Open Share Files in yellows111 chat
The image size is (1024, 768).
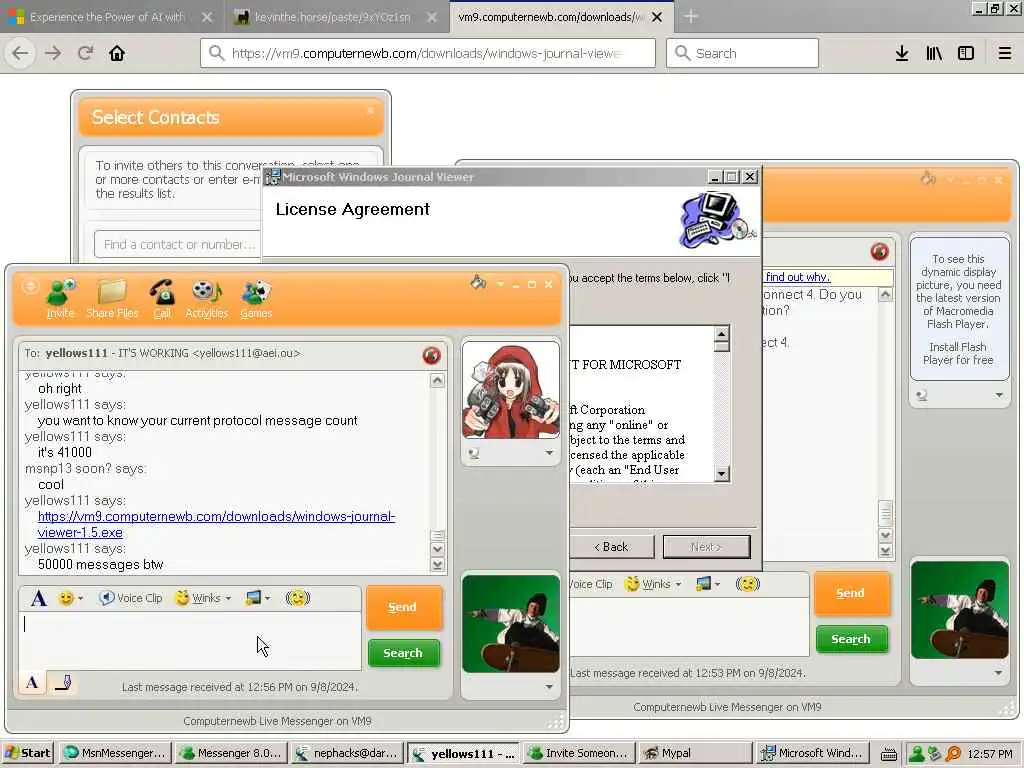pos(112,298)
